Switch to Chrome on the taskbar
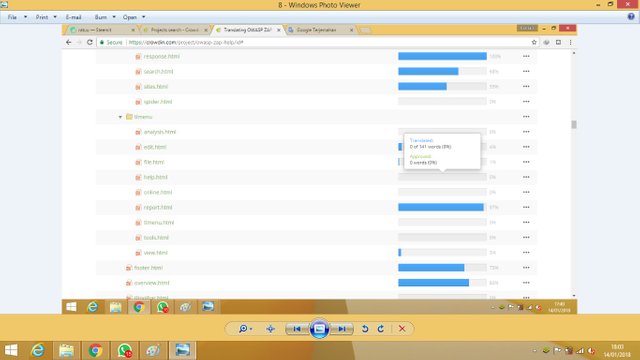The image size is (640, 360). [96, 350]
